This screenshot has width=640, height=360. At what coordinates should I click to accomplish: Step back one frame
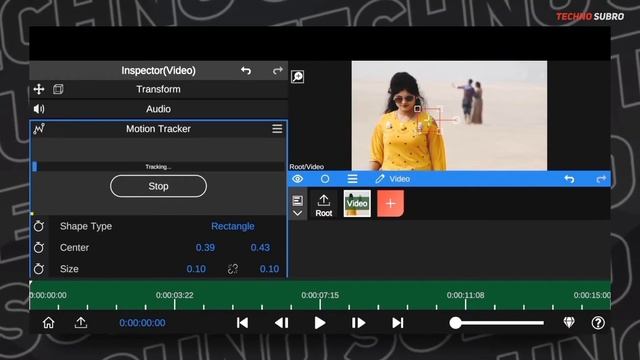pos(282,323)
